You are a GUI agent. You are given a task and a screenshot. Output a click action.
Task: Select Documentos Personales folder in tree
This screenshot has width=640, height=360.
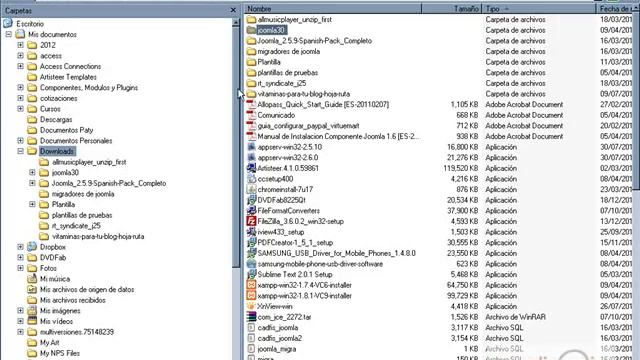click(x=76, y=140)
